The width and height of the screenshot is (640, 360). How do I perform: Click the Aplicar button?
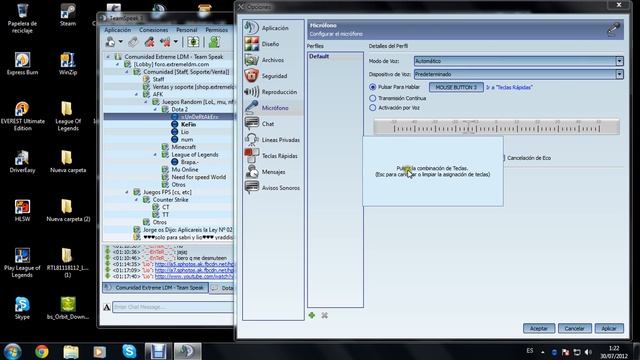pos(609,328)
